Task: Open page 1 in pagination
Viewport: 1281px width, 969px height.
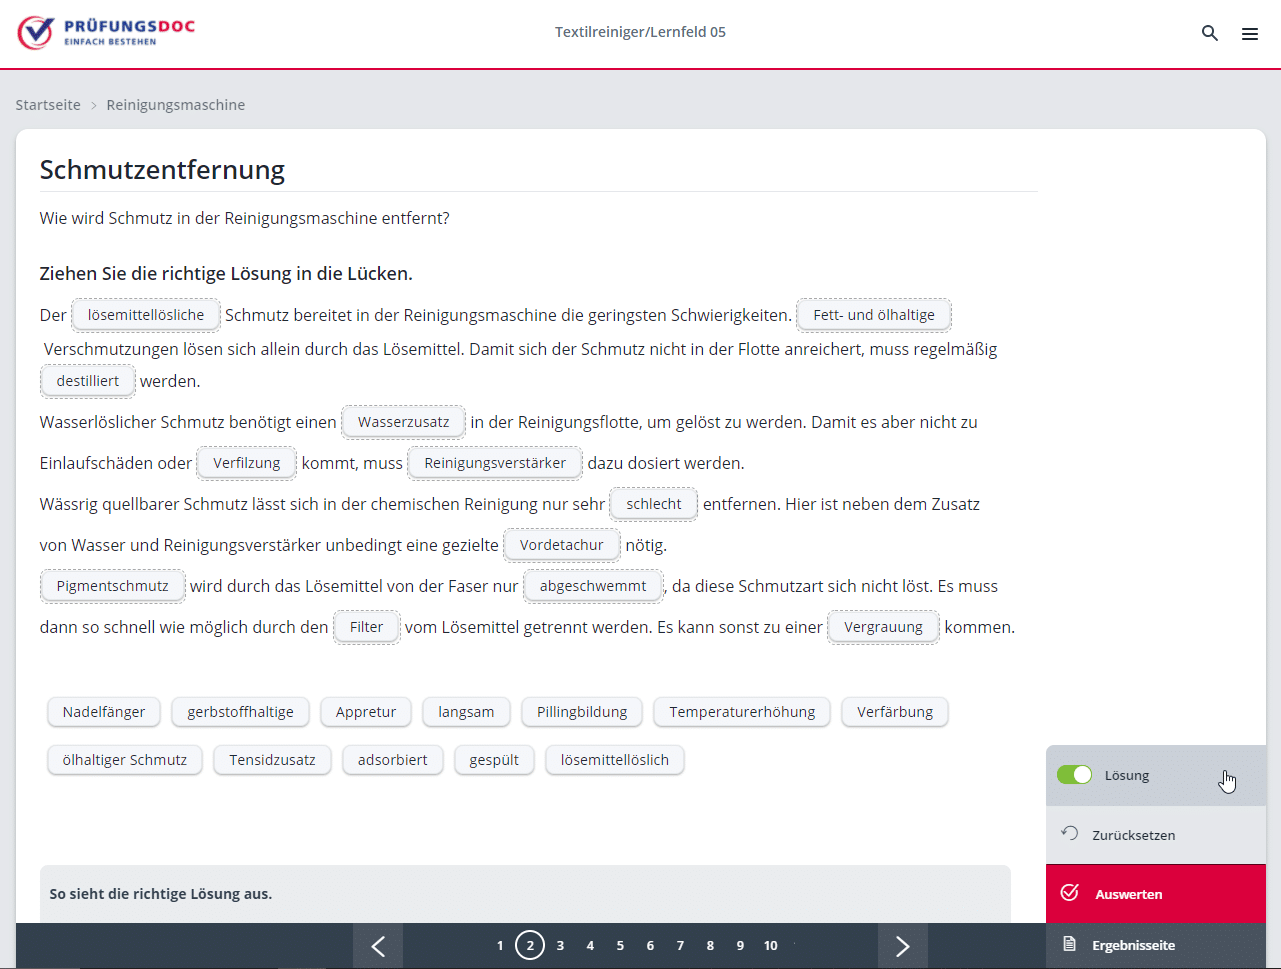Action: pyautogui.click(x=500, y=946)
